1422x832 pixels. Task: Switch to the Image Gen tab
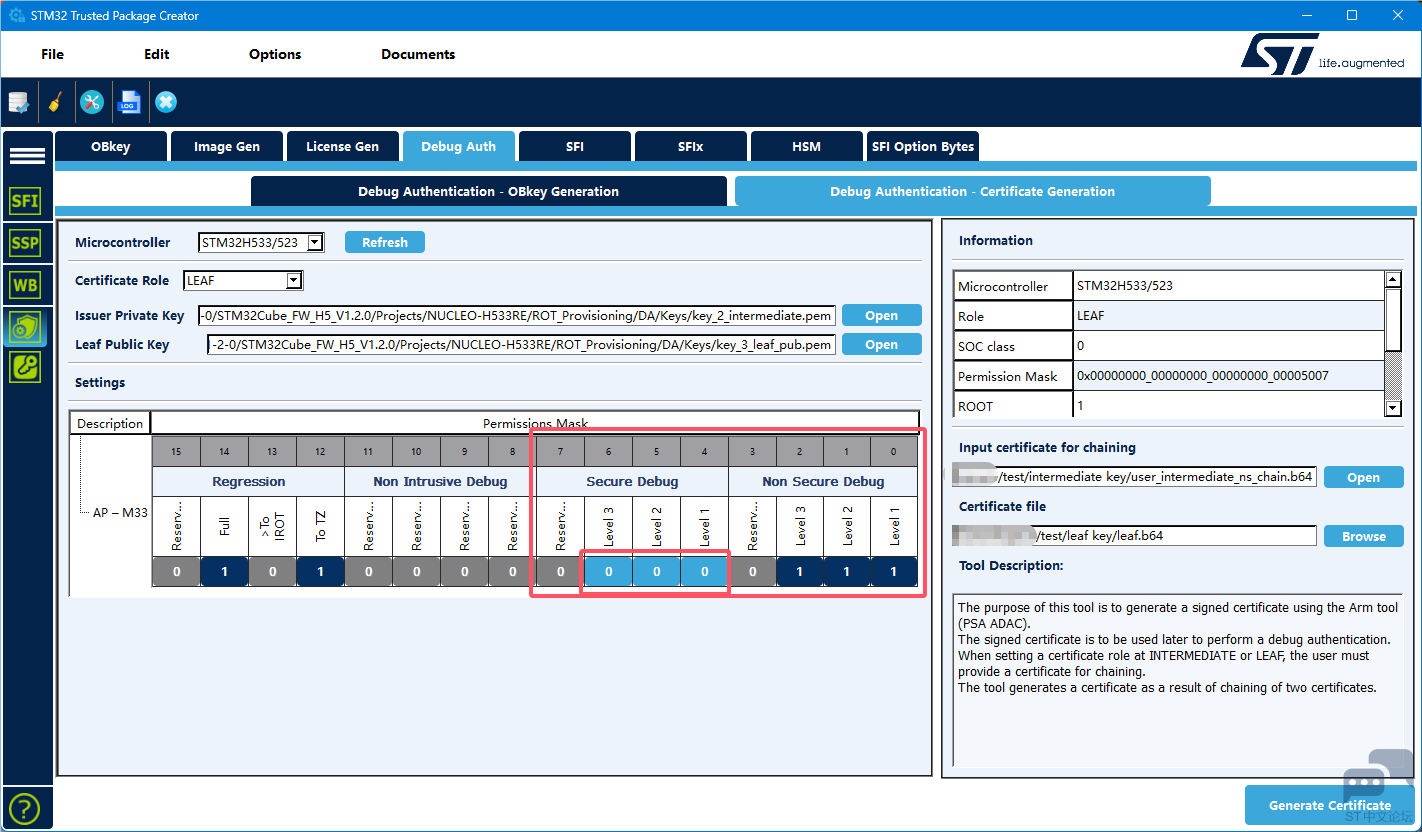227,146
